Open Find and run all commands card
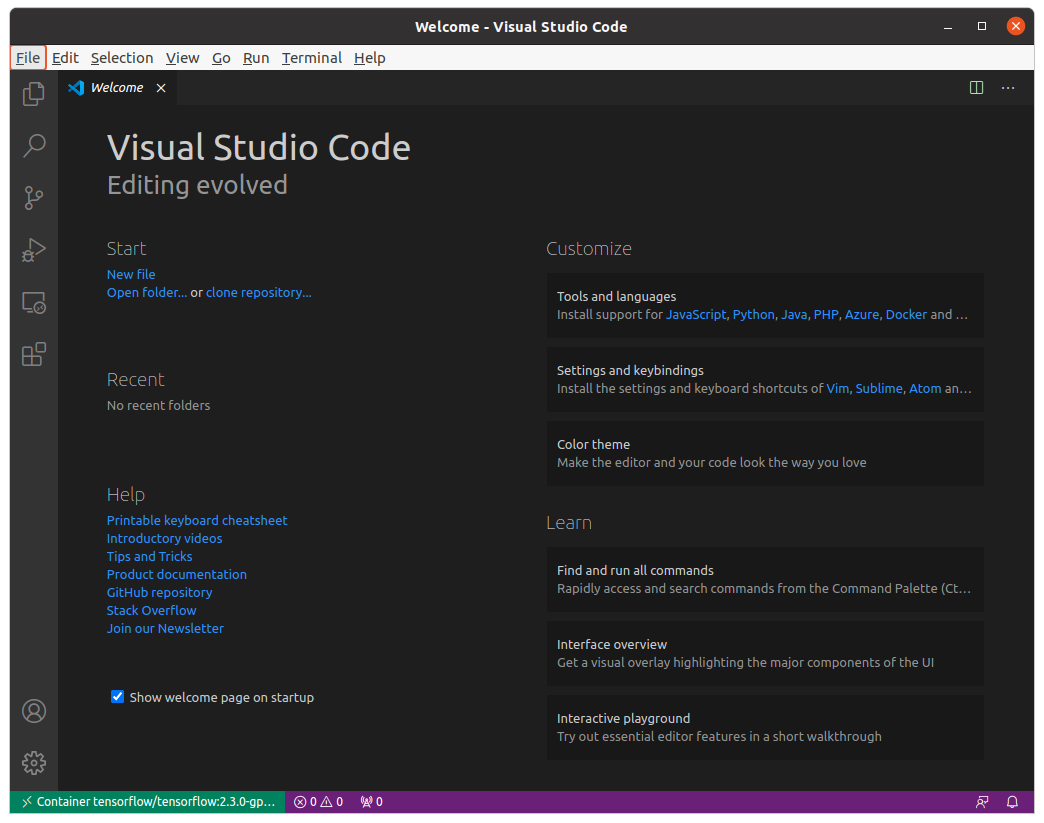 [x=765, y=579]
